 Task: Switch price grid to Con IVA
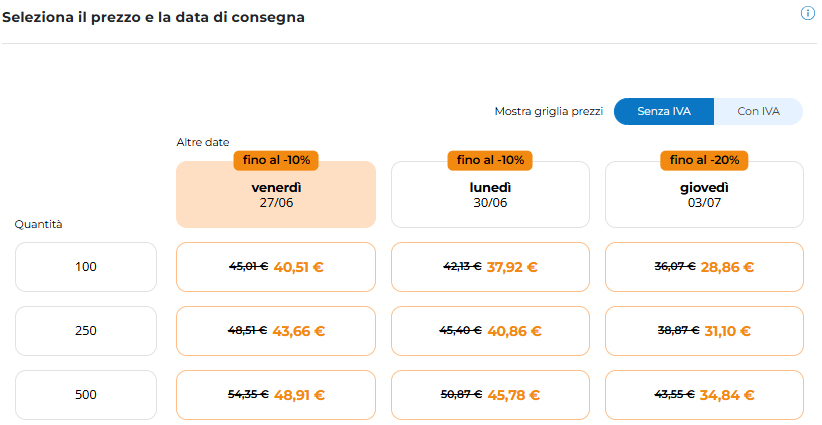click(758, 111)
